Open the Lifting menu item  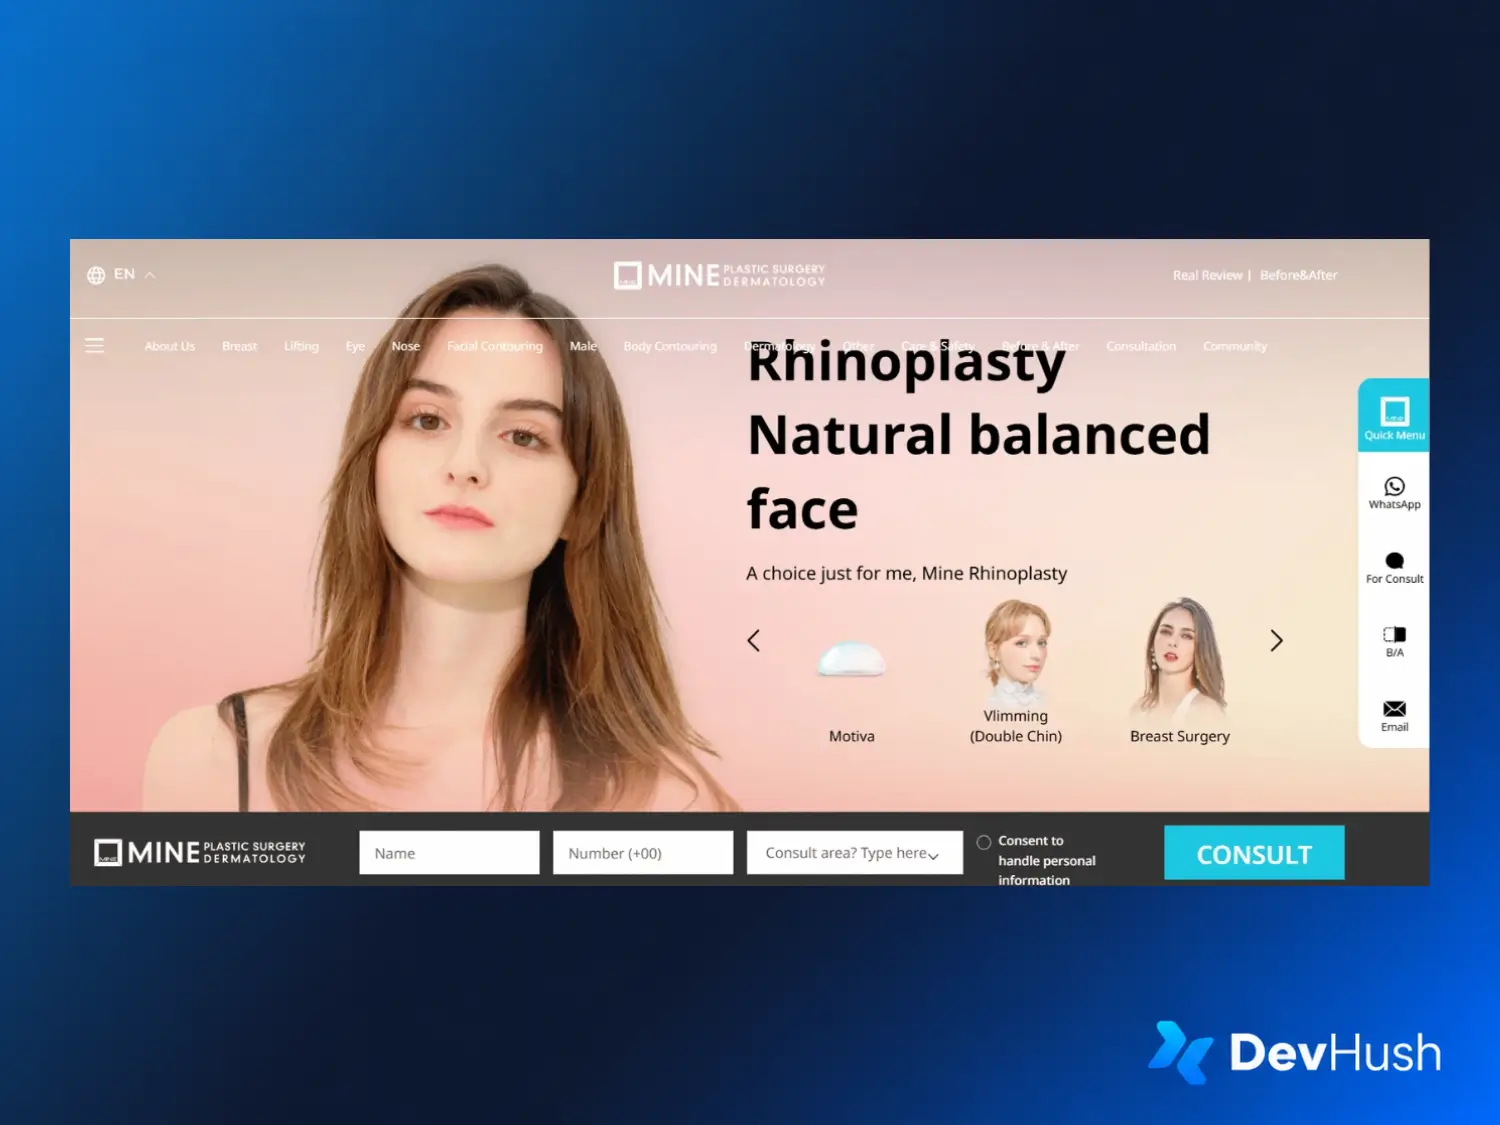301,346
